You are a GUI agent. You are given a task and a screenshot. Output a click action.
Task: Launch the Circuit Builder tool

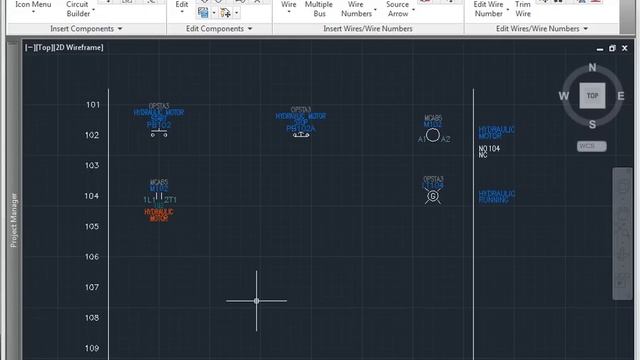tap(77, 9)
